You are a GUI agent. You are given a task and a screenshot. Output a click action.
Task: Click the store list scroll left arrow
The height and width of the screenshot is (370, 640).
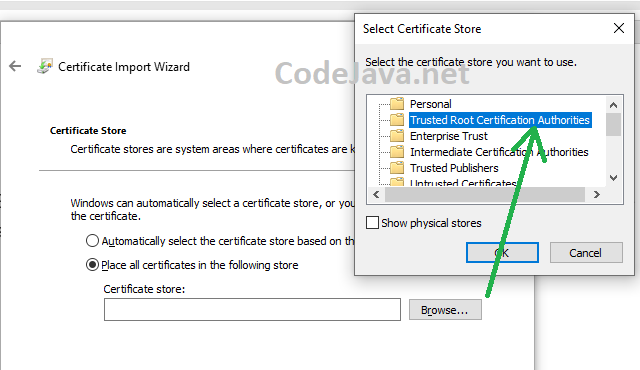376,195
